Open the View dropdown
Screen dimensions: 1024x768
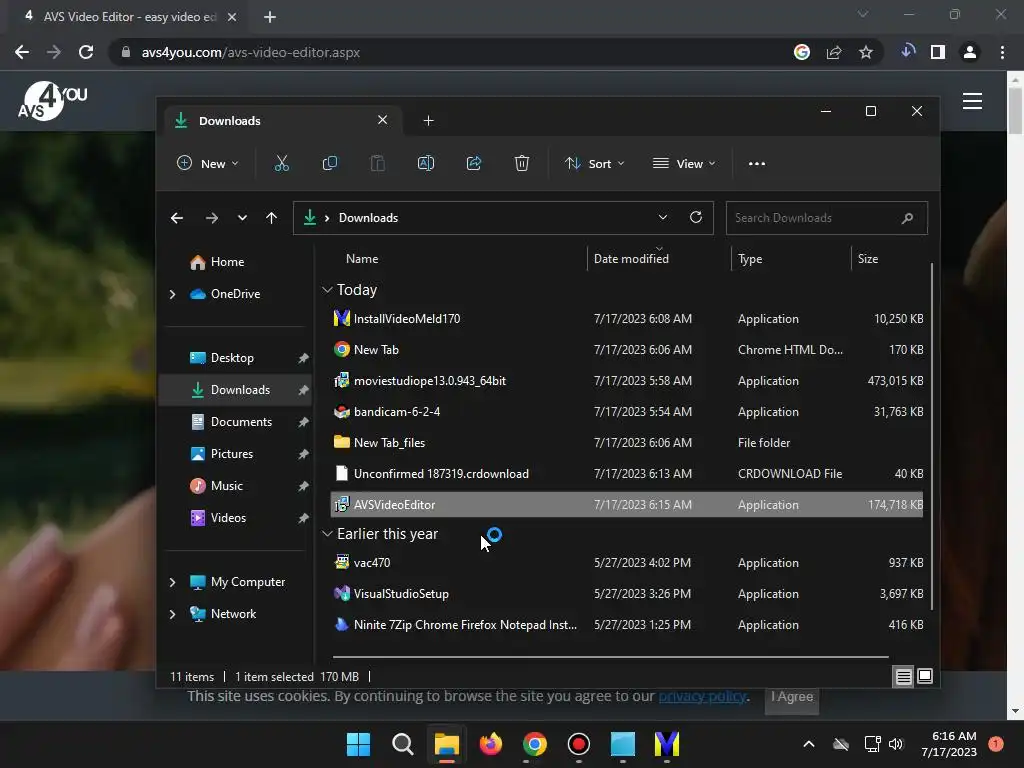[x=684, y=163]
